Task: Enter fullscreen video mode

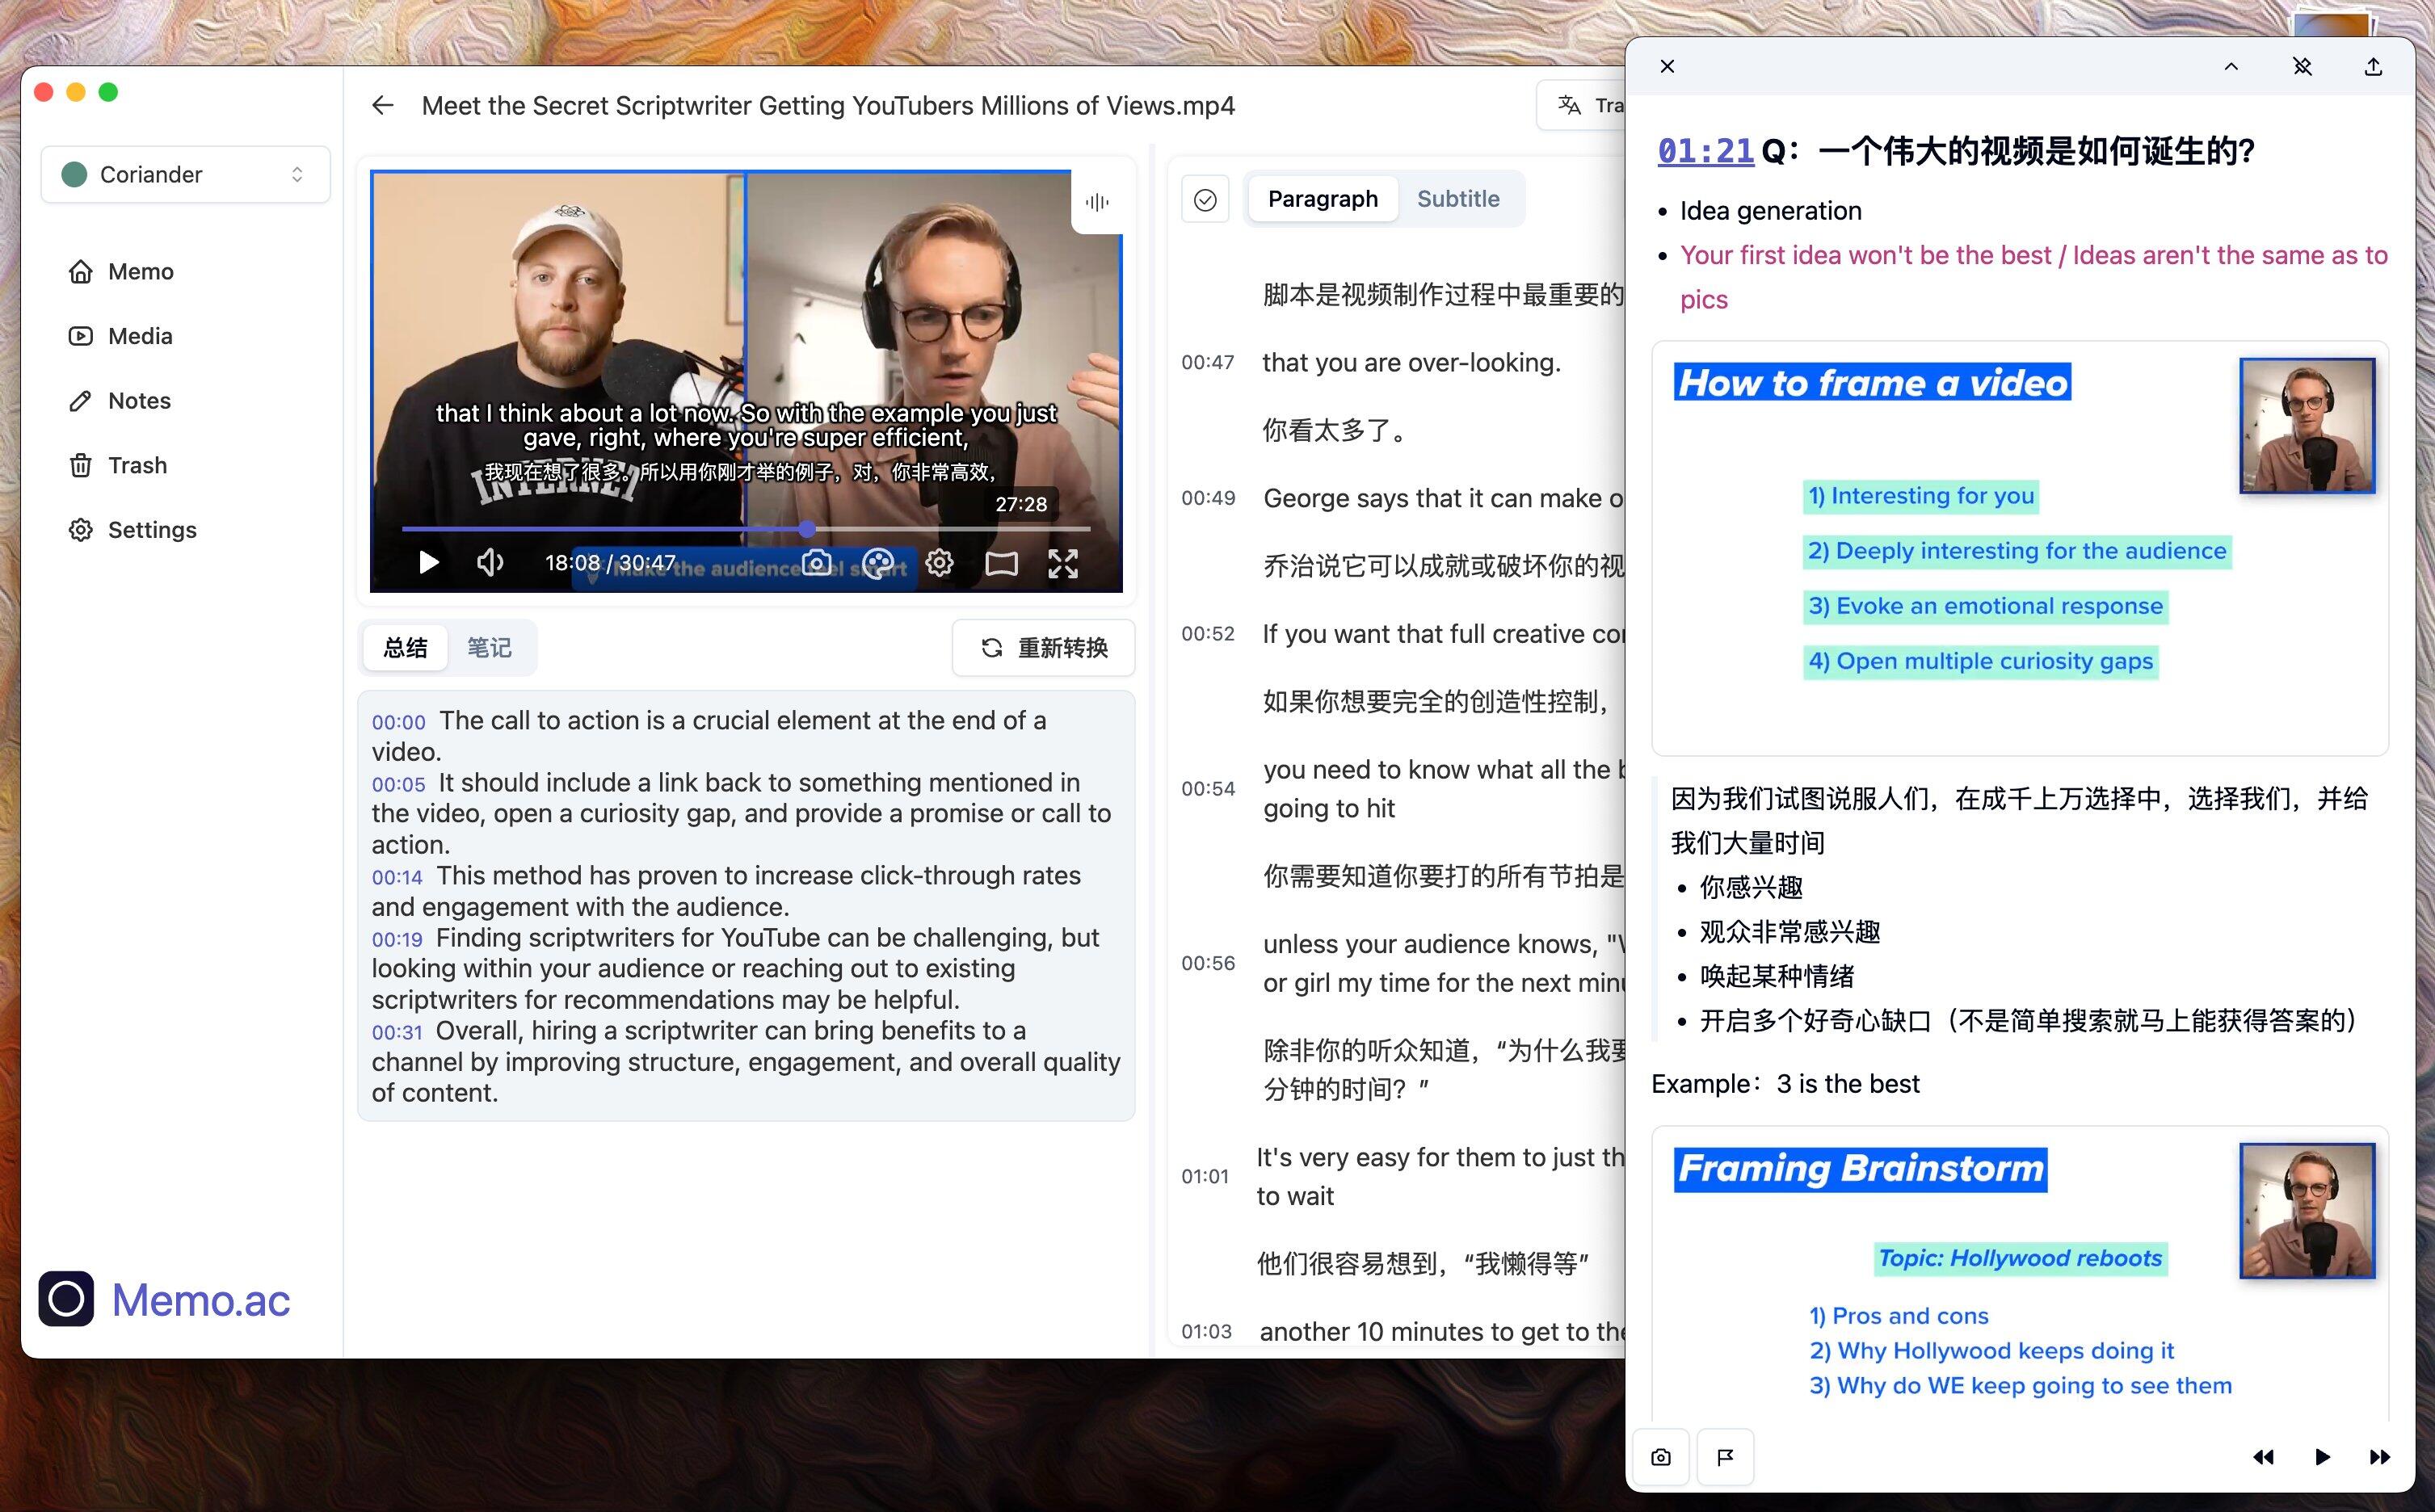Action: coord(1062,564)
